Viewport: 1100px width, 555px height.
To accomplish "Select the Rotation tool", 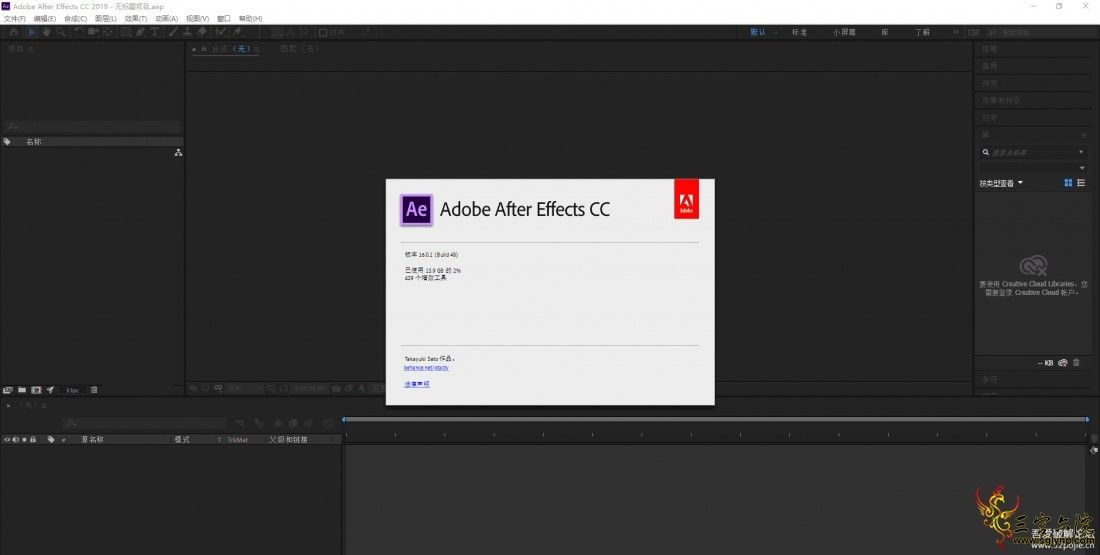I will pos(79,32).
